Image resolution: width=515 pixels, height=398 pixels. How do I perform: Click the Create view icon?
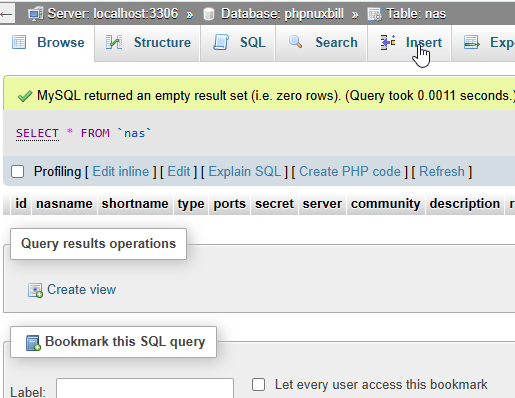pos(35,290)
